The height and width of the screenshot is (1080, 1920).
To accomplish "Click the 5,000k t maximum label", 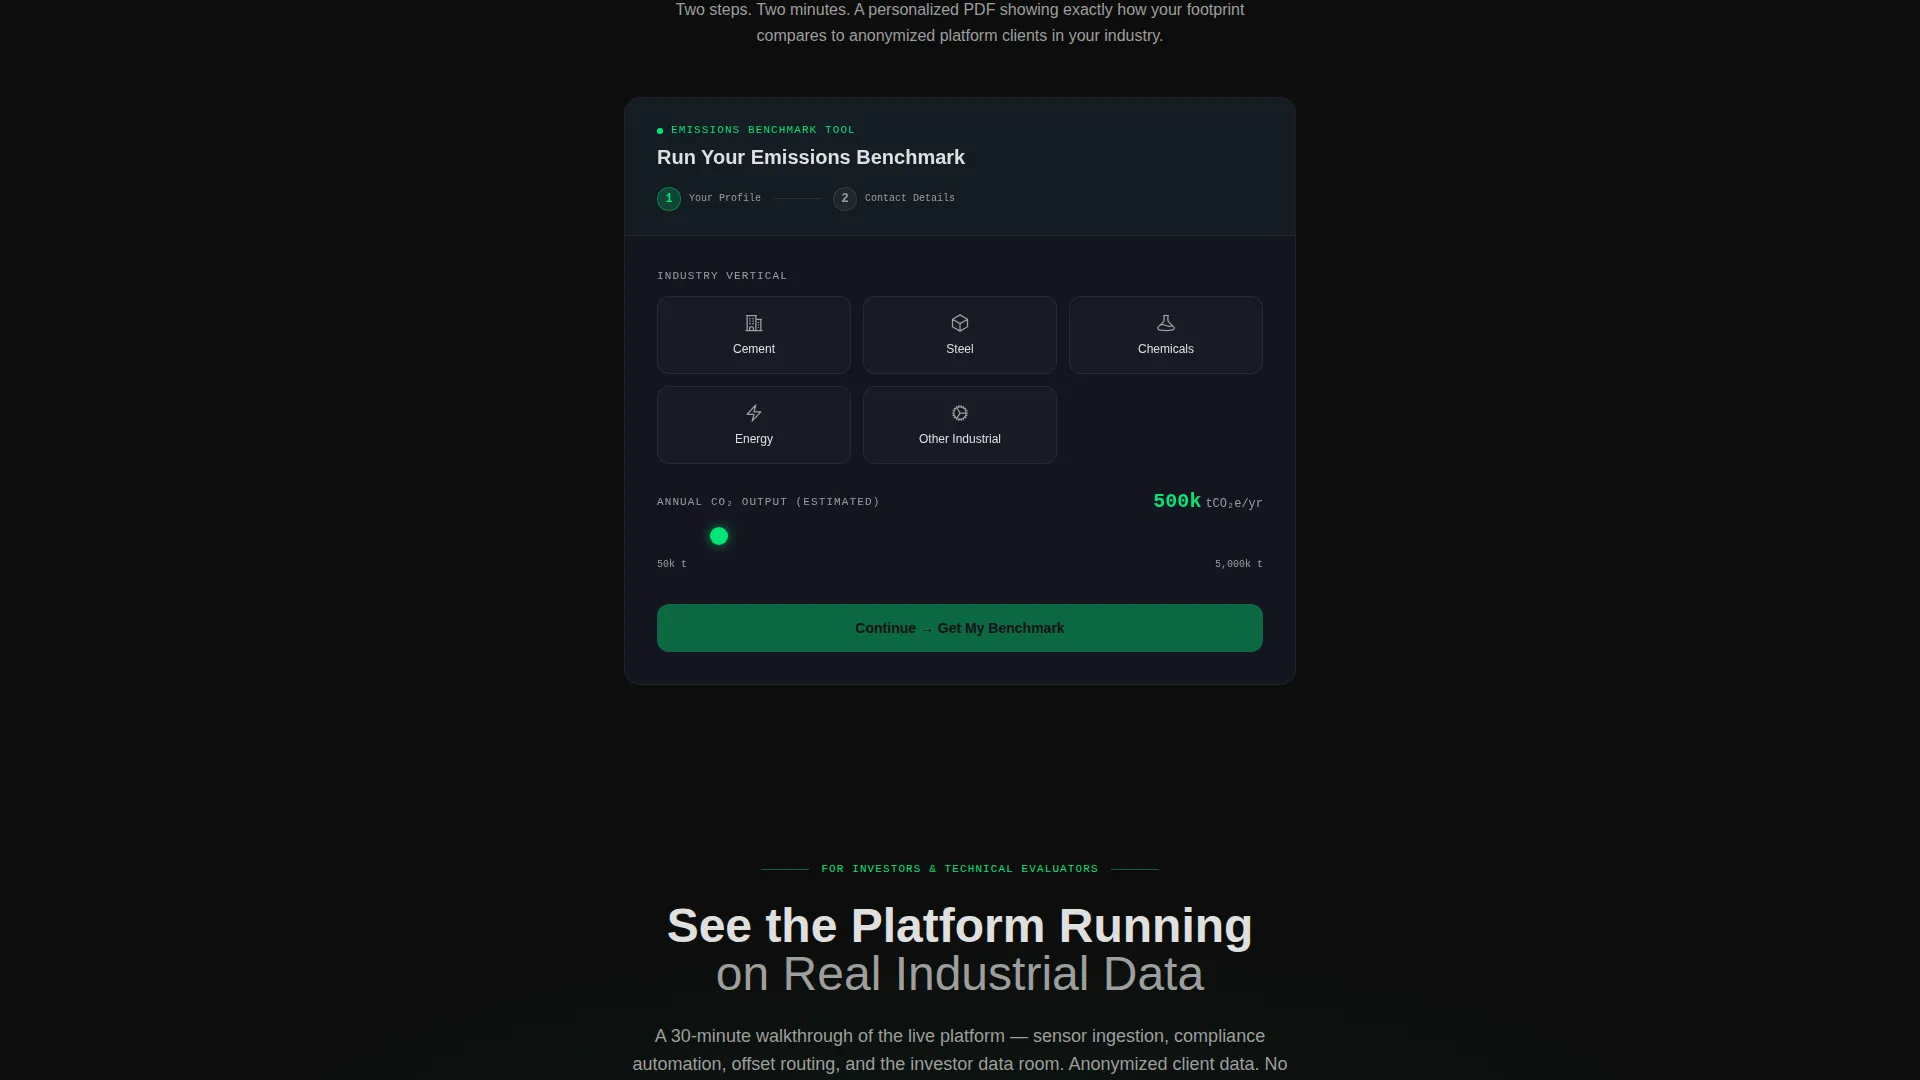I will click(x=1239, y=564).
